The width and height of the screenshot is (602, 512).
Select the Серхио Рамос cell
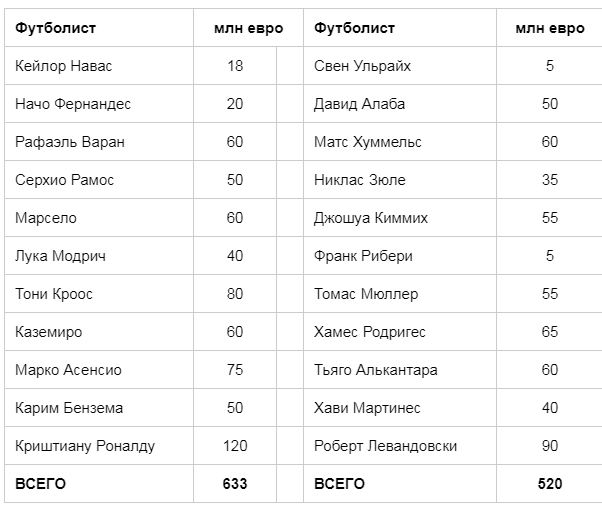click(x=65, y=180)
